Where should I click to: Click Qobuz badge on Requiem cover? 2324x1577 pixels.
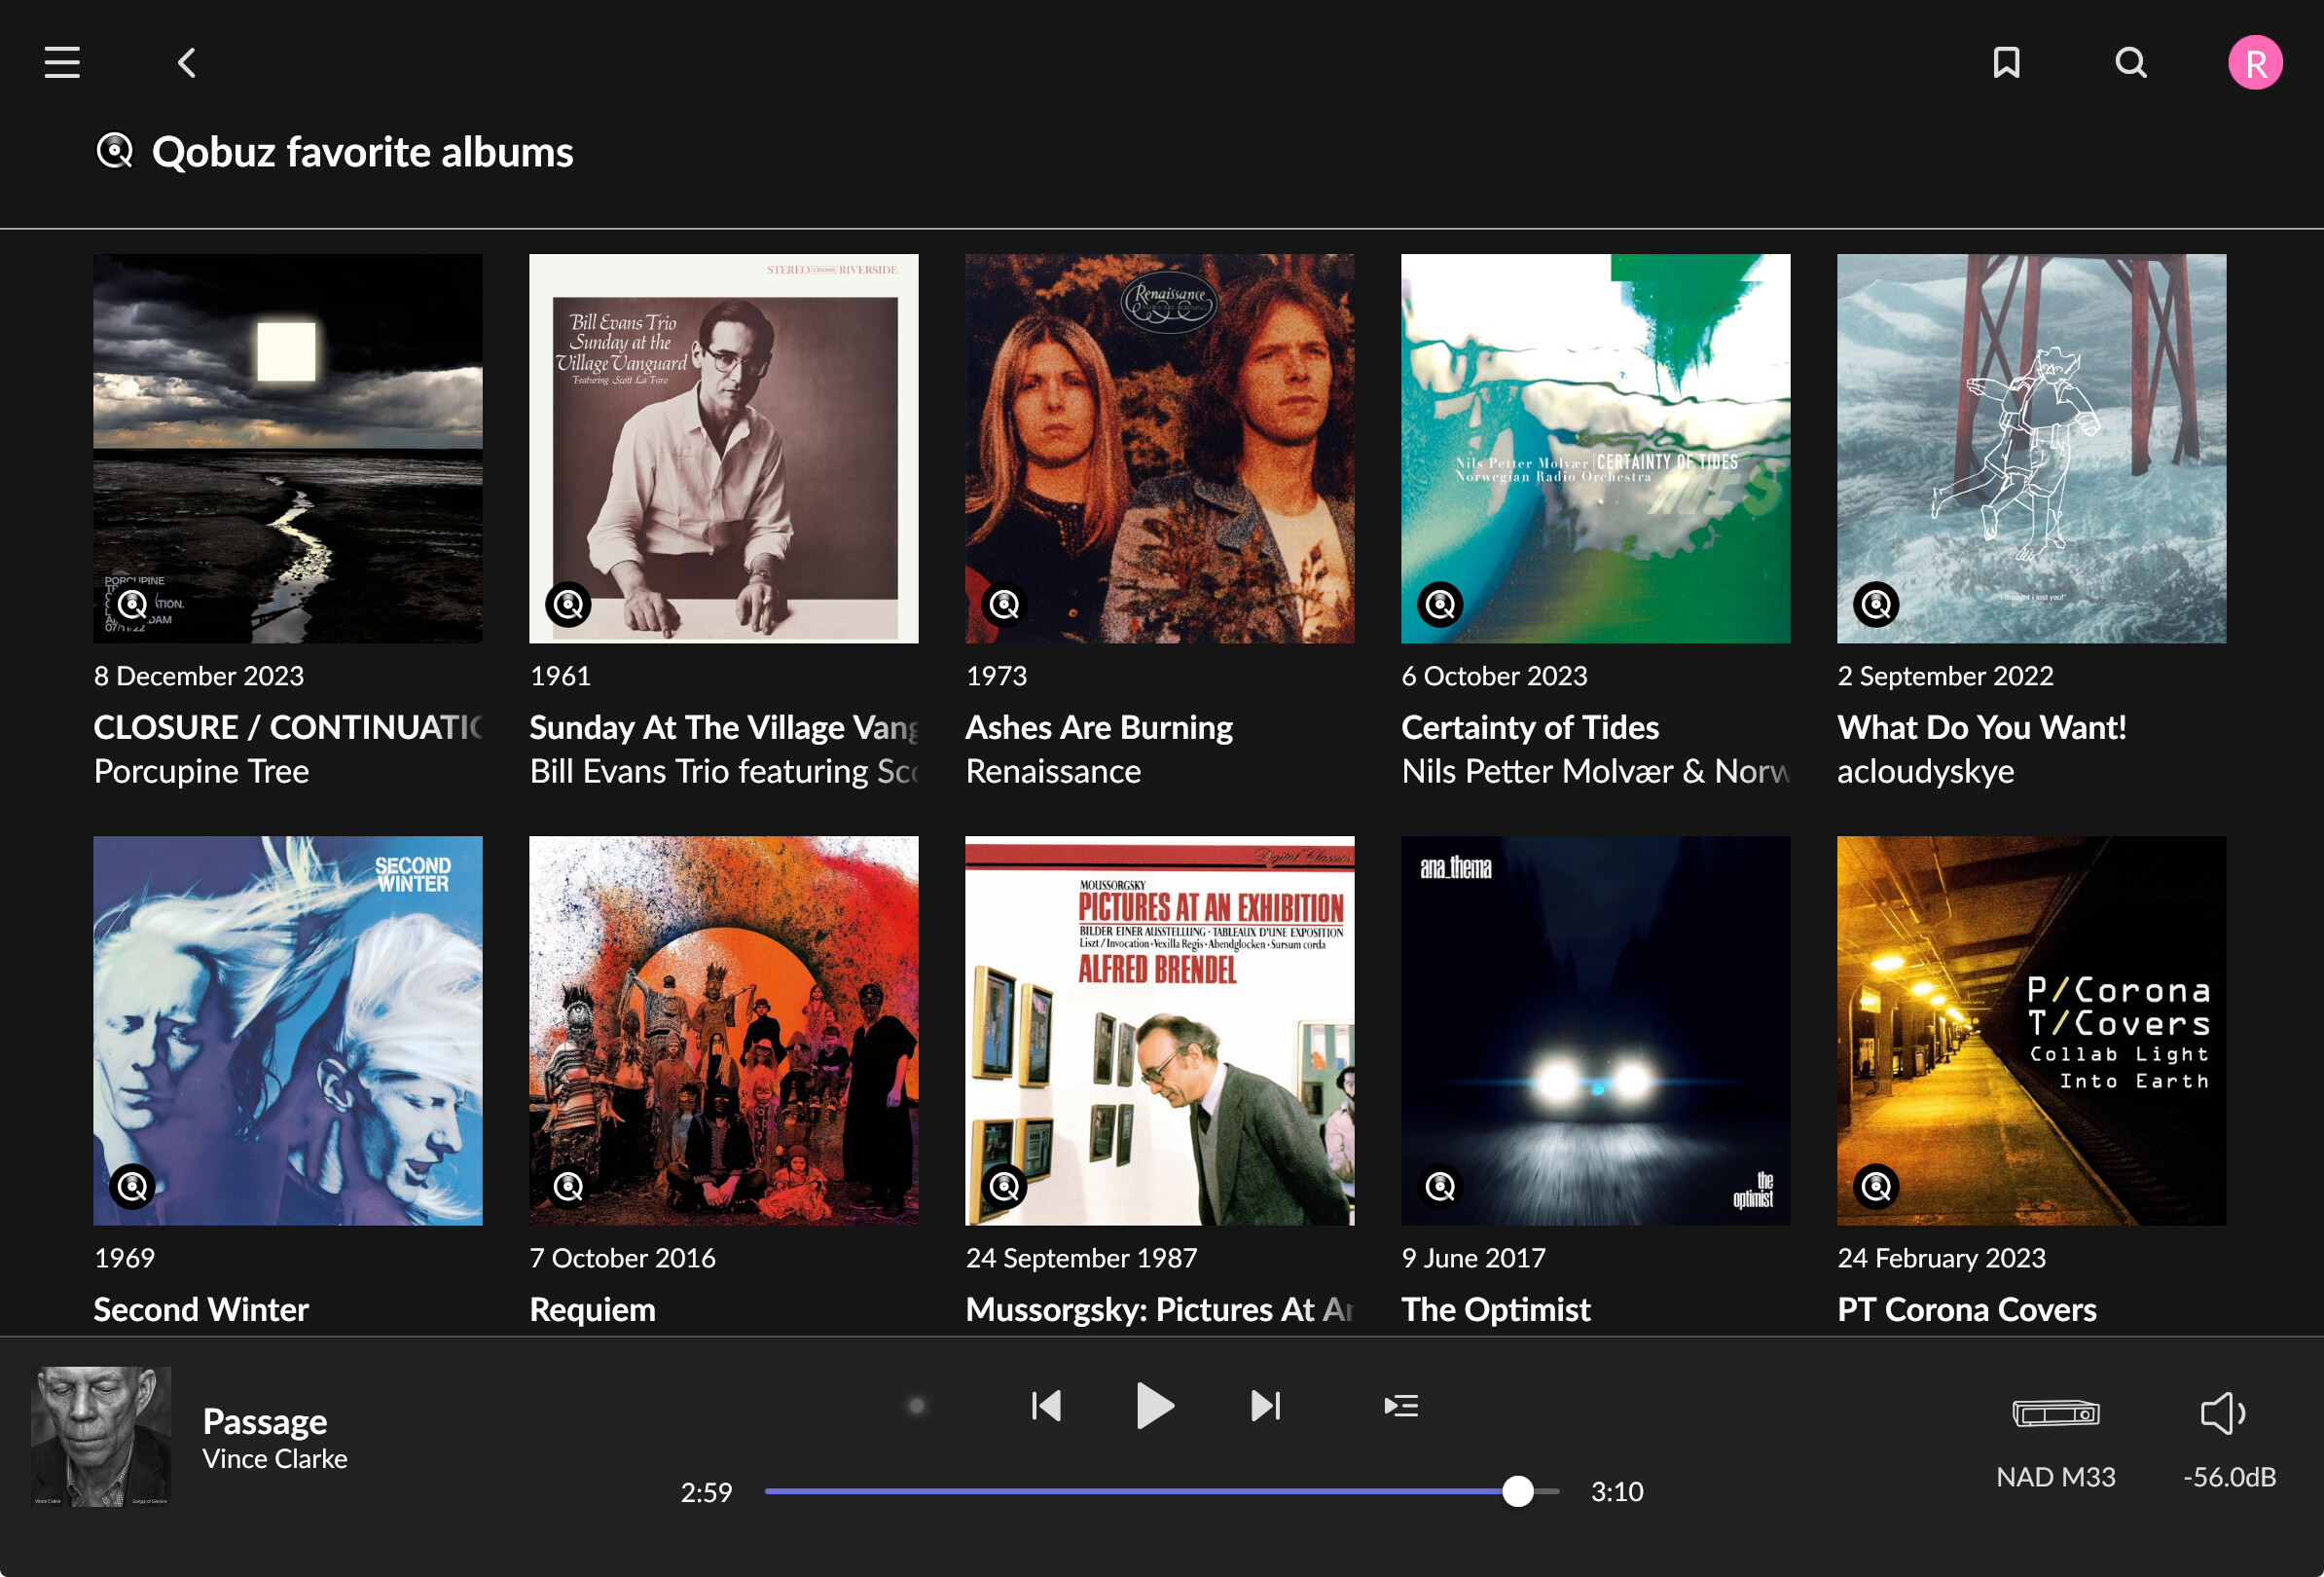click(x=568, y=1187)
